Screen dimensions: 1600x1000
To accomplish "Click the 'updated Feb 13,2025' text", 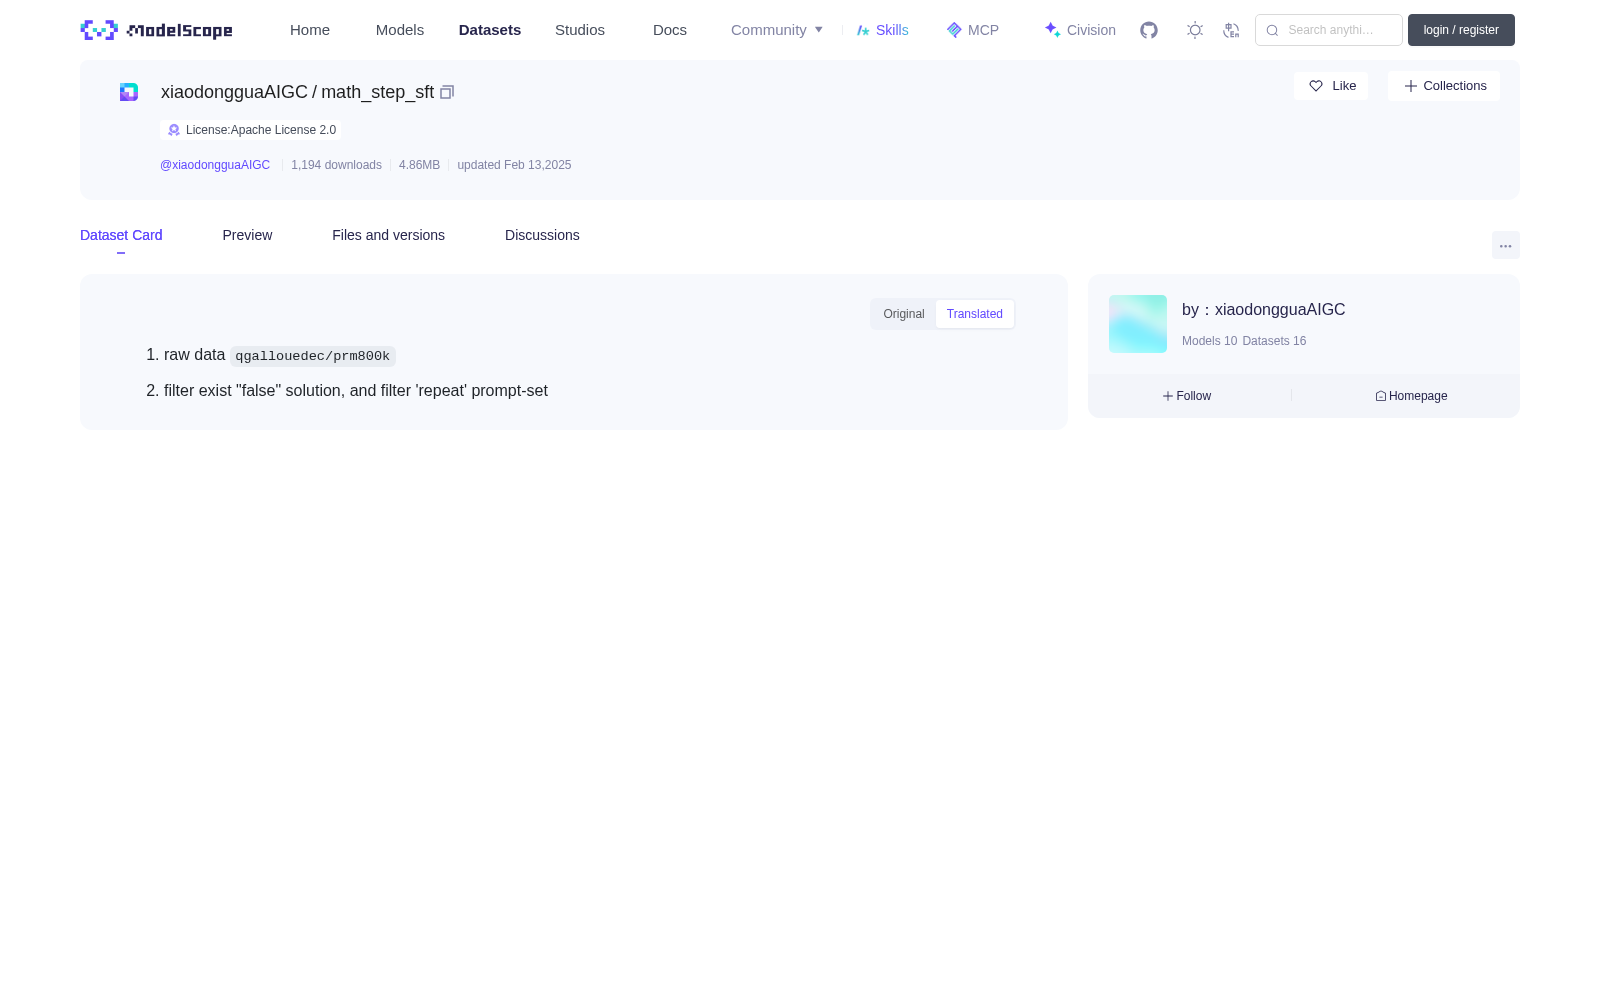I will pyautogui.click(x=514, y=165).
